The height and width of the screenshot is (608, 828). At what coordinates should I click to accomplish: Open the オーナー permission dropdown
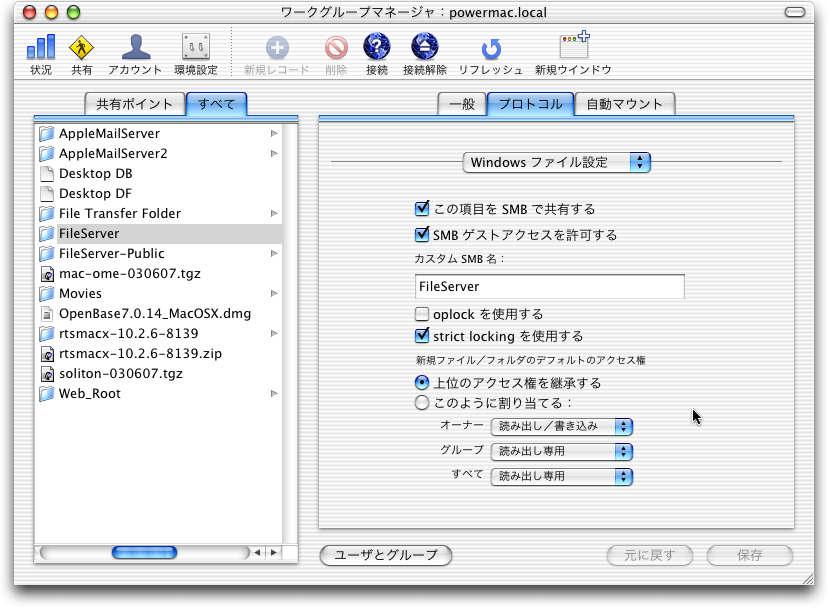561,426
